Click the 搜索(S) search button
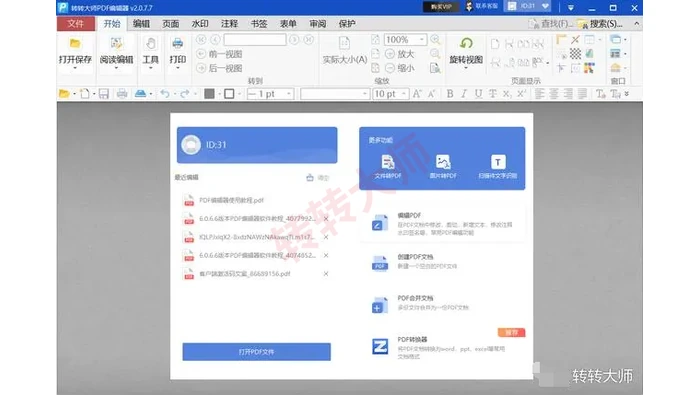 pos(600,24)
